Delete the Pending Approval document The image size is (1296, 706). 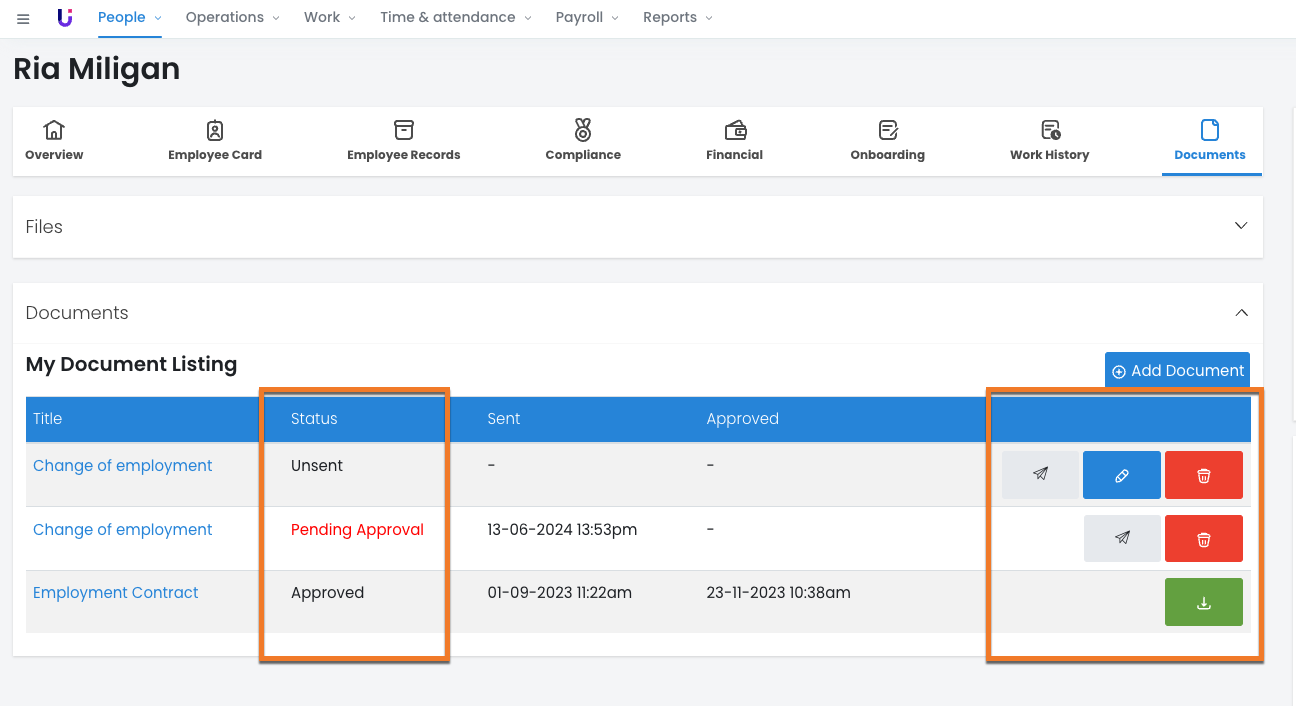pos(1203,538)
